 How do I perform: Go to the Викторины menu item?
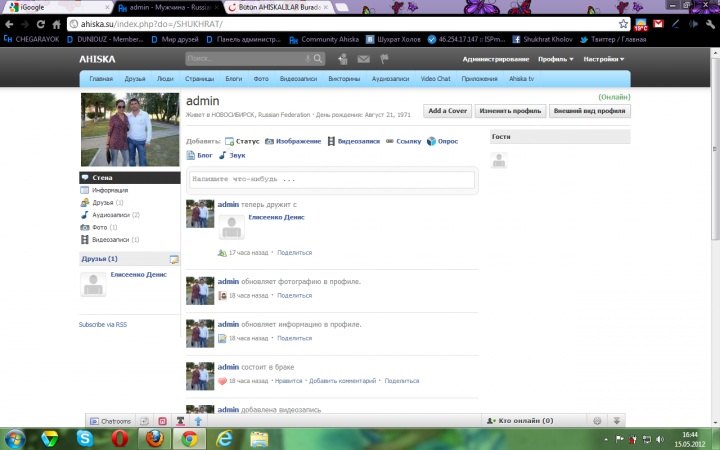pos(344,77)
